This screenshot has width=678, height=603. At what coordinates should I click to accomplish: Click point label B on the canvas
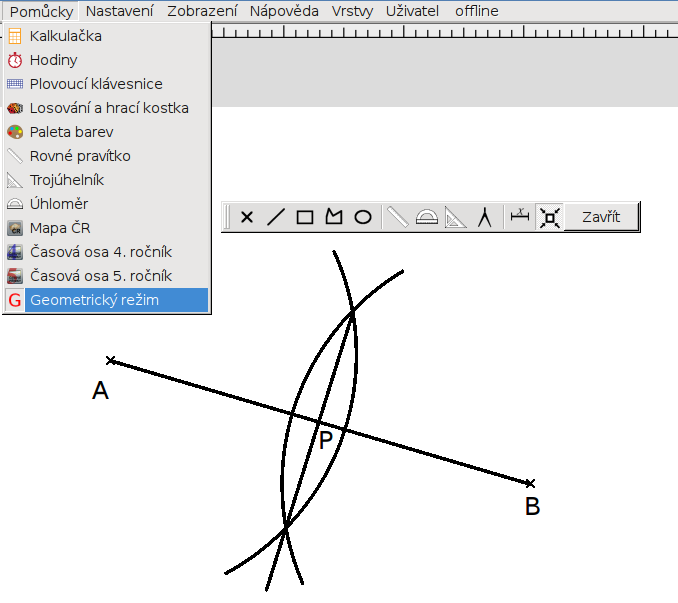(x=532, y=506)
